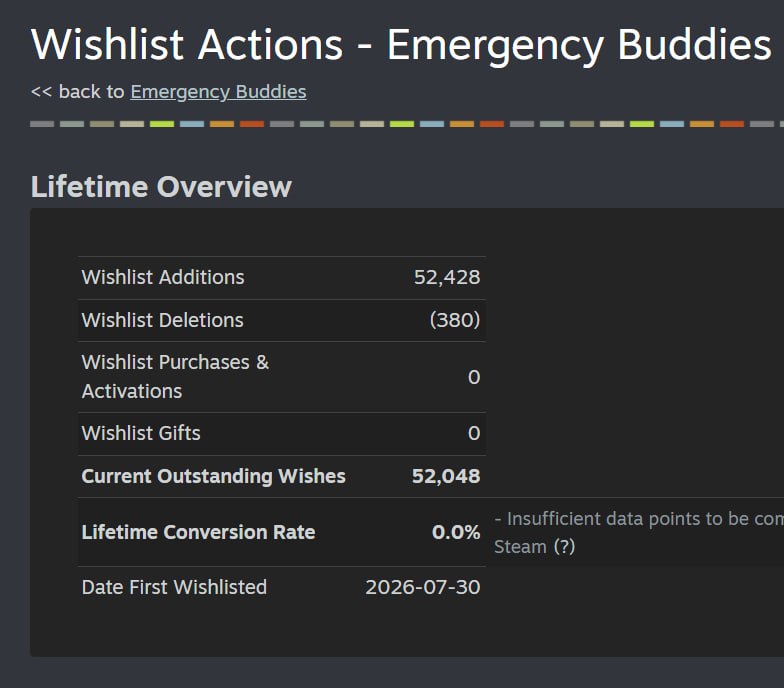The width and height of the screenshot is (784, 688).
Task: Click the first green dash in divider
Action: click(x=162, y=124)
